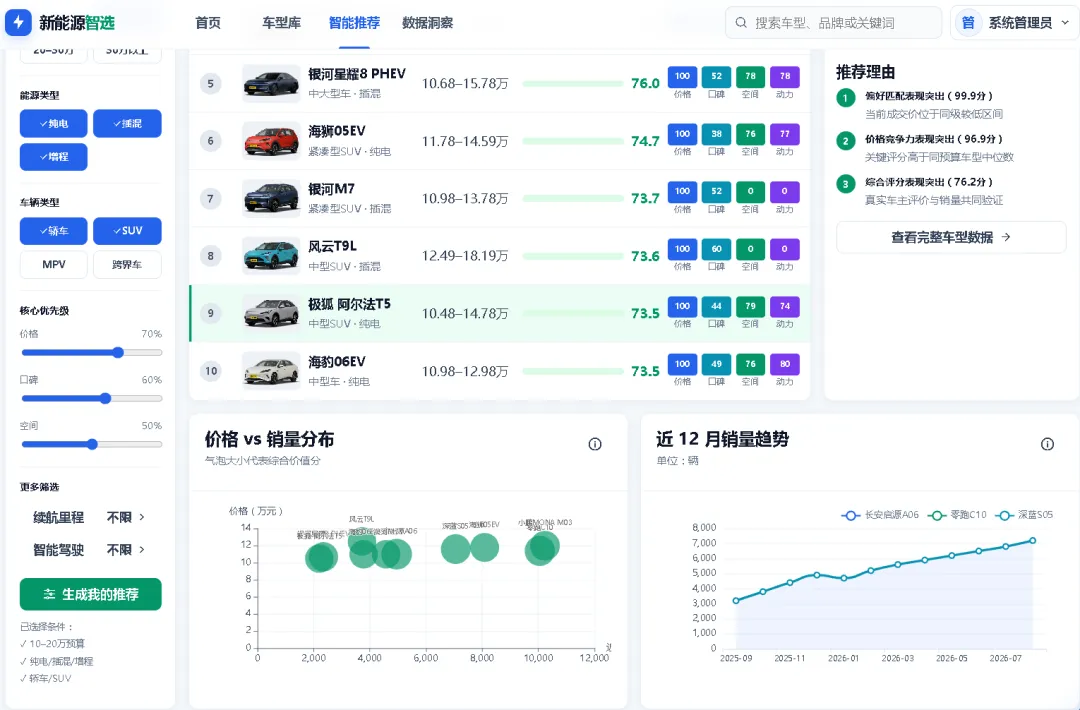Click reason number 1 green circle
The image size is (1080, 710).
(x=846, y=98)
